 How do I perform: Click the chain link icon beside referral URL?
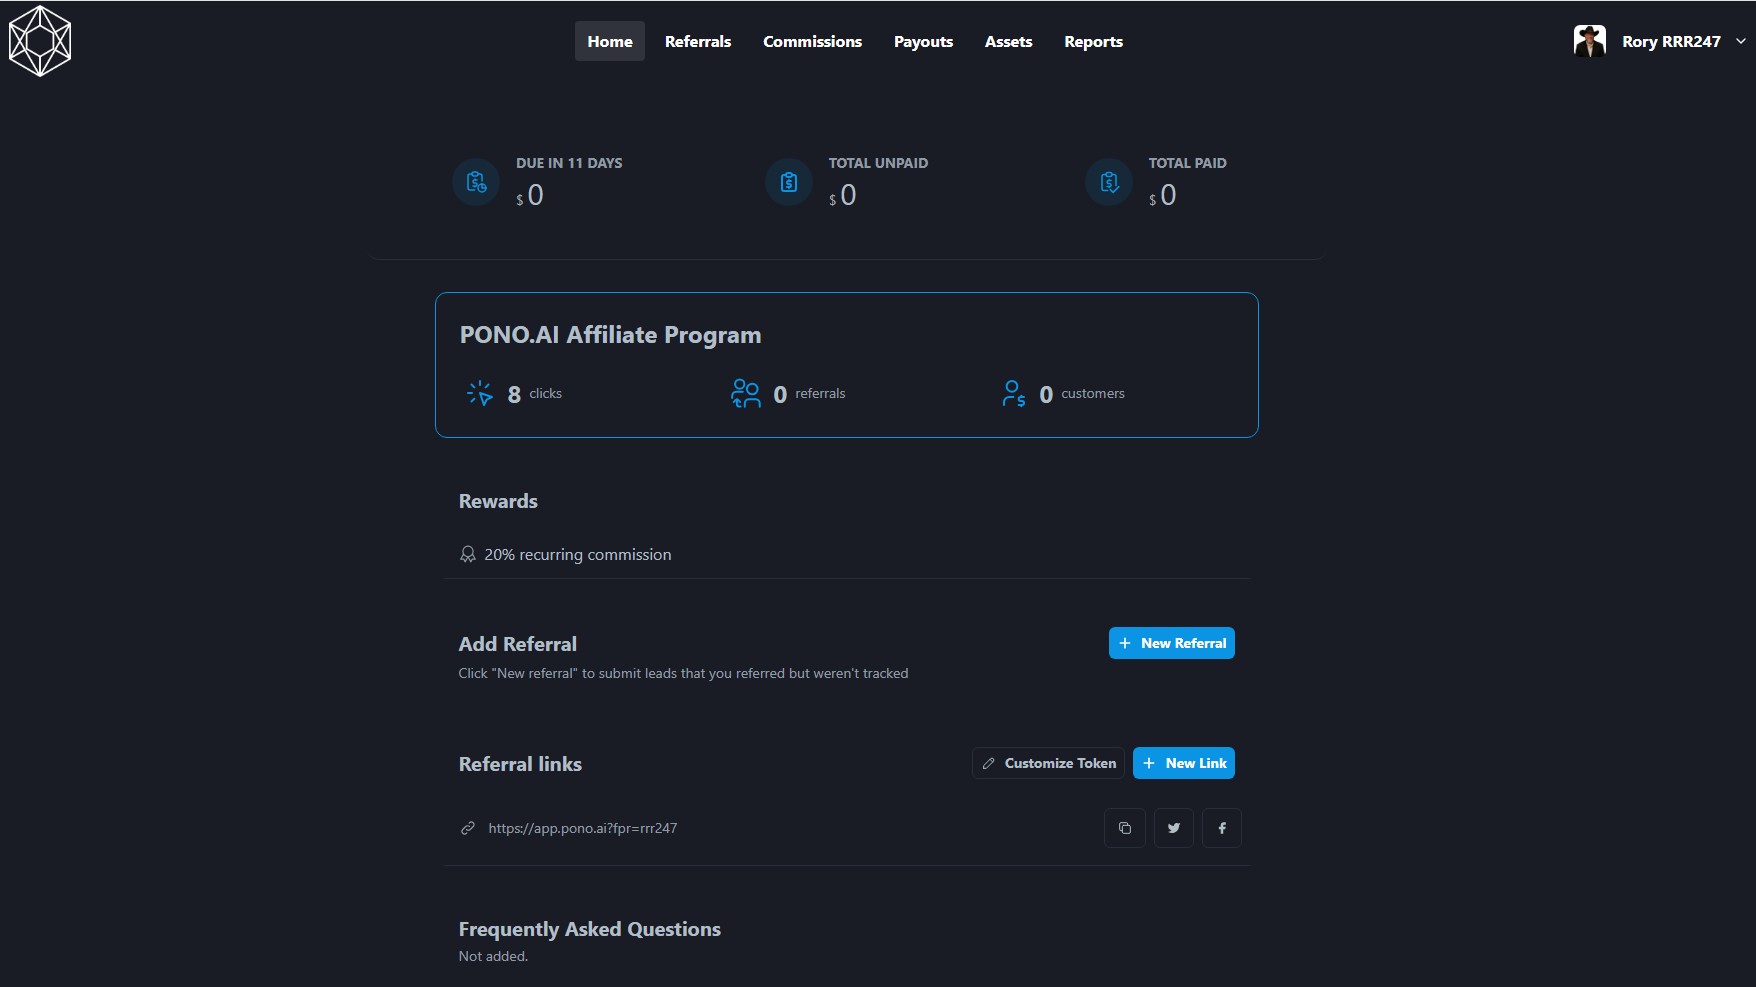tap(467, 828)
